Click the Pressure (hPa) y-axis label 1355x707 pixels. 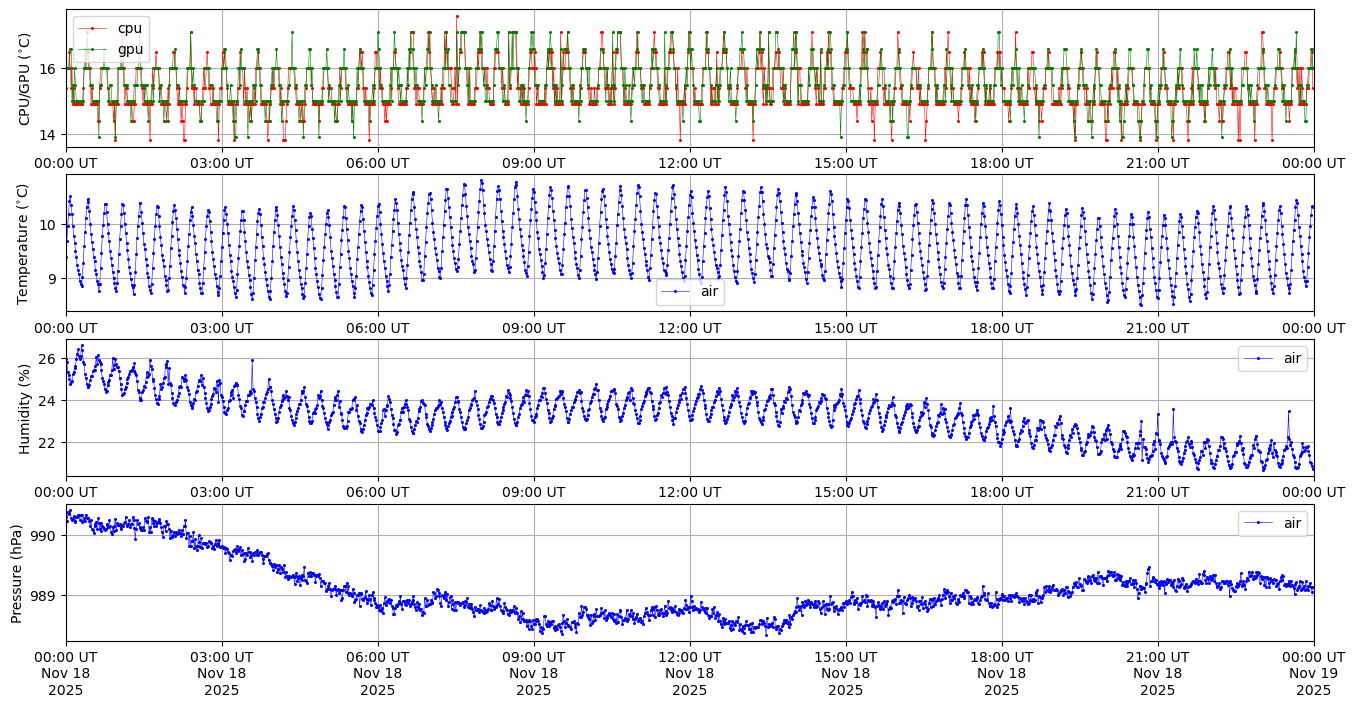coord(18,573)
